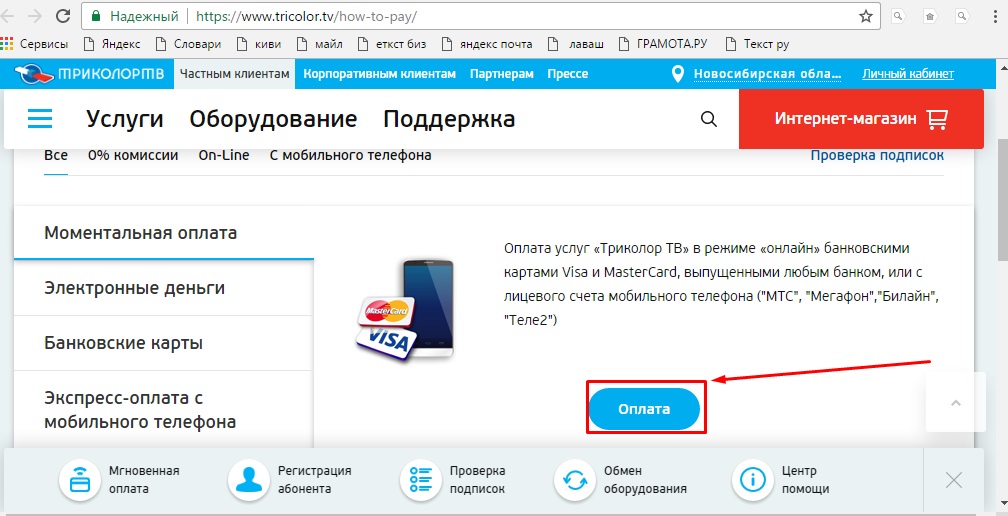Switch to Электронные деньги payment section
The image size is (1008, 516).
(134, 288)
